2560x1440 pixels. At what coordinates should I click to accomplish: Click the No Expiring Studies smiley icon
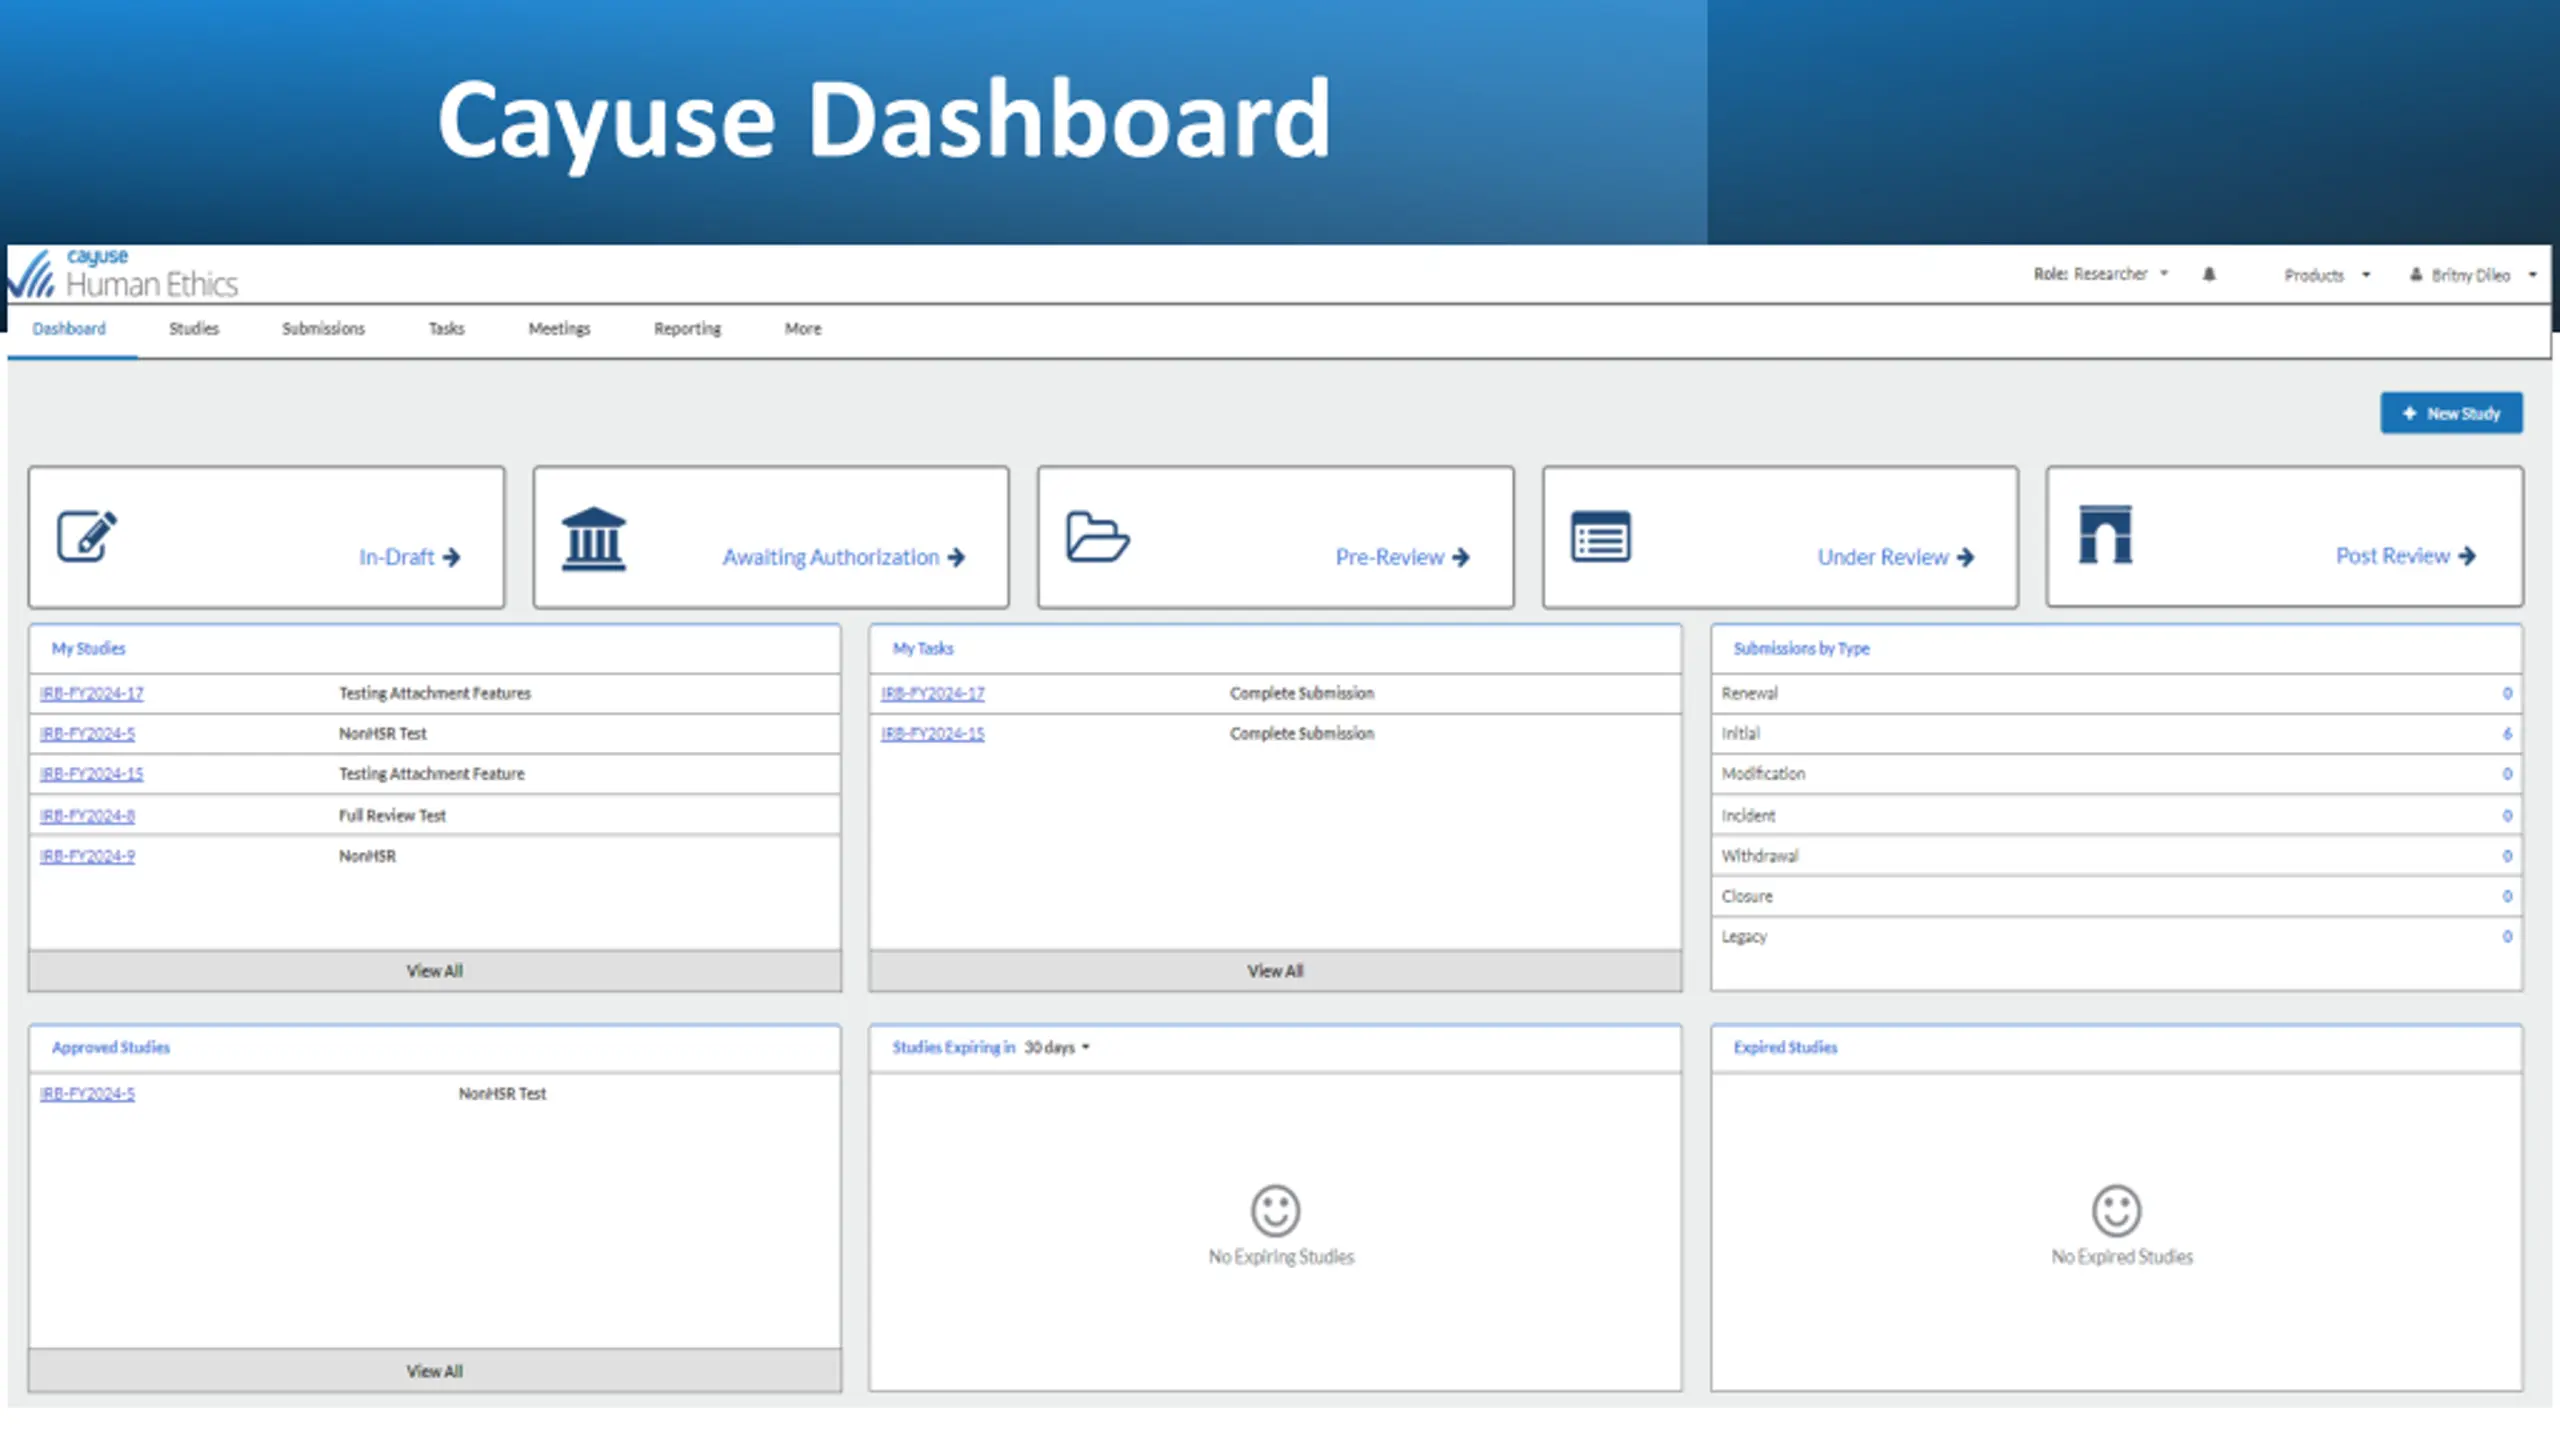[x=1275, y=1210]
